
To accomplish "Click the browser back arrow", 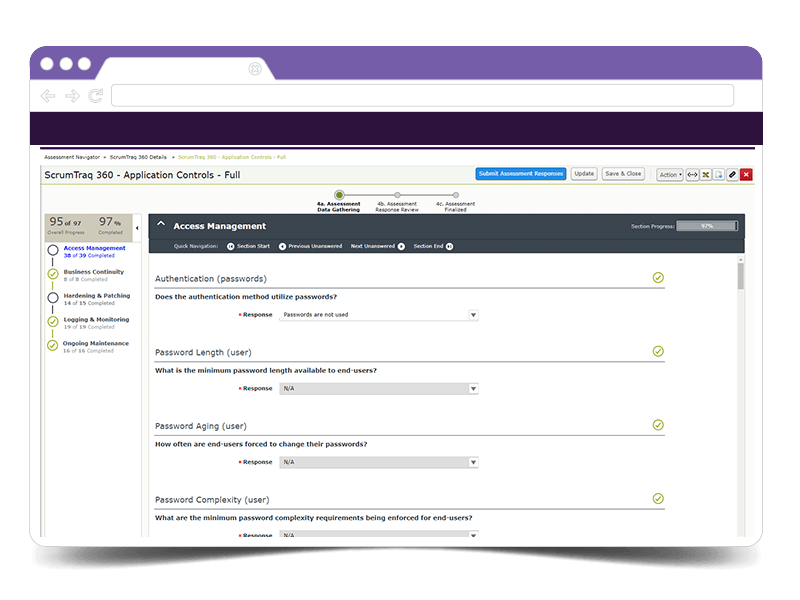I will pyautogui.click(x=48, y=96).
